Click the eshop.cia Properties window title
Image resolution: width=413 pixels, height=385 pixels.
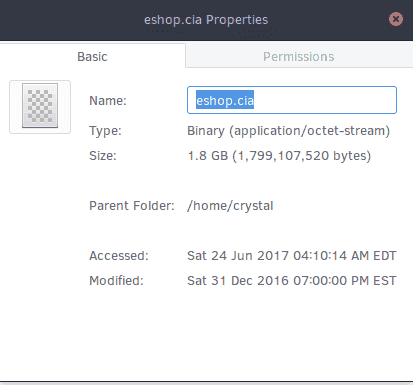206,20
